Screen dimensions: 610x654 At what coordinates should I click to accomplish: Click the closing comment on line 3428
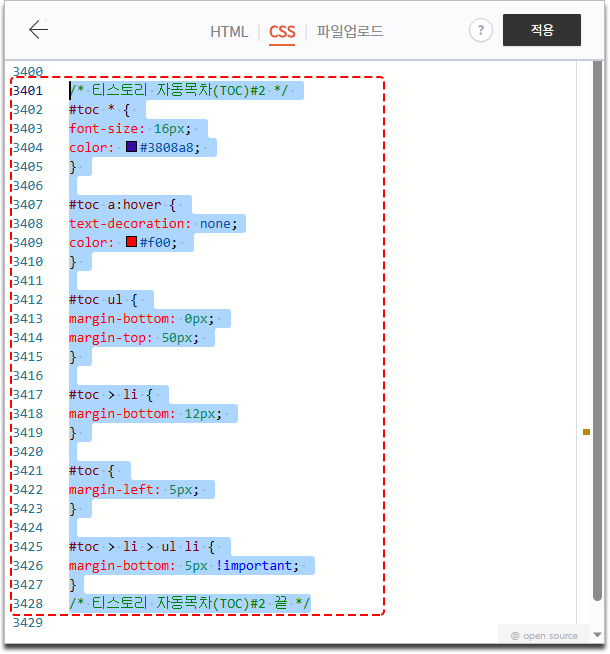(189, 604)
